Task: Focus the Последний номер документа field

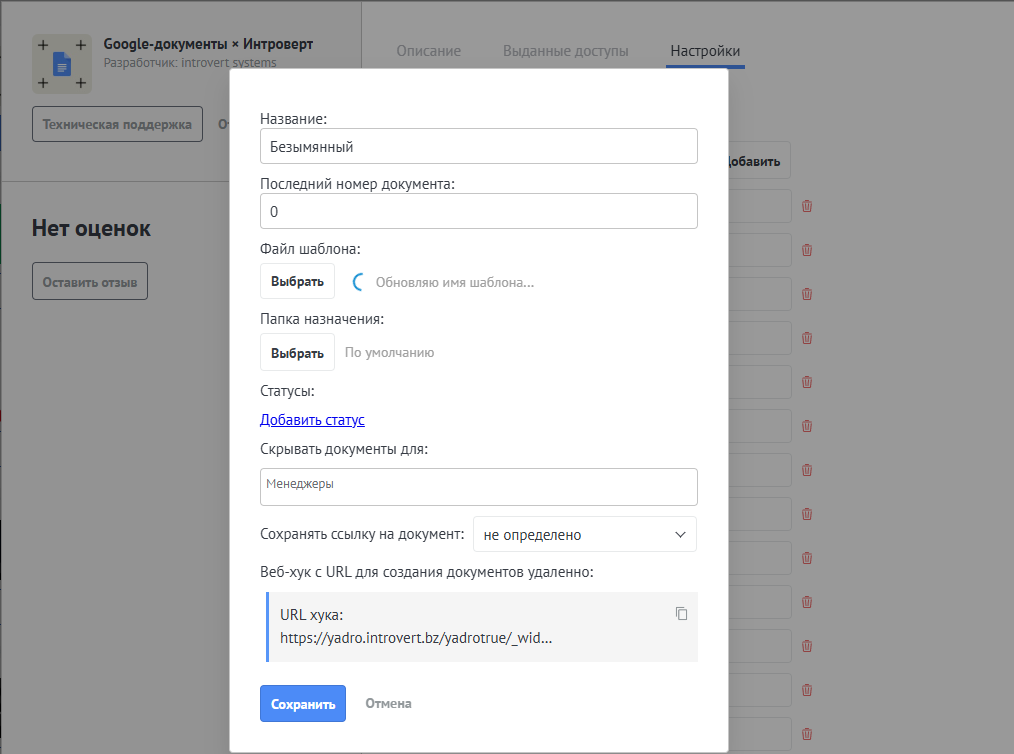Action: point(479,211)
